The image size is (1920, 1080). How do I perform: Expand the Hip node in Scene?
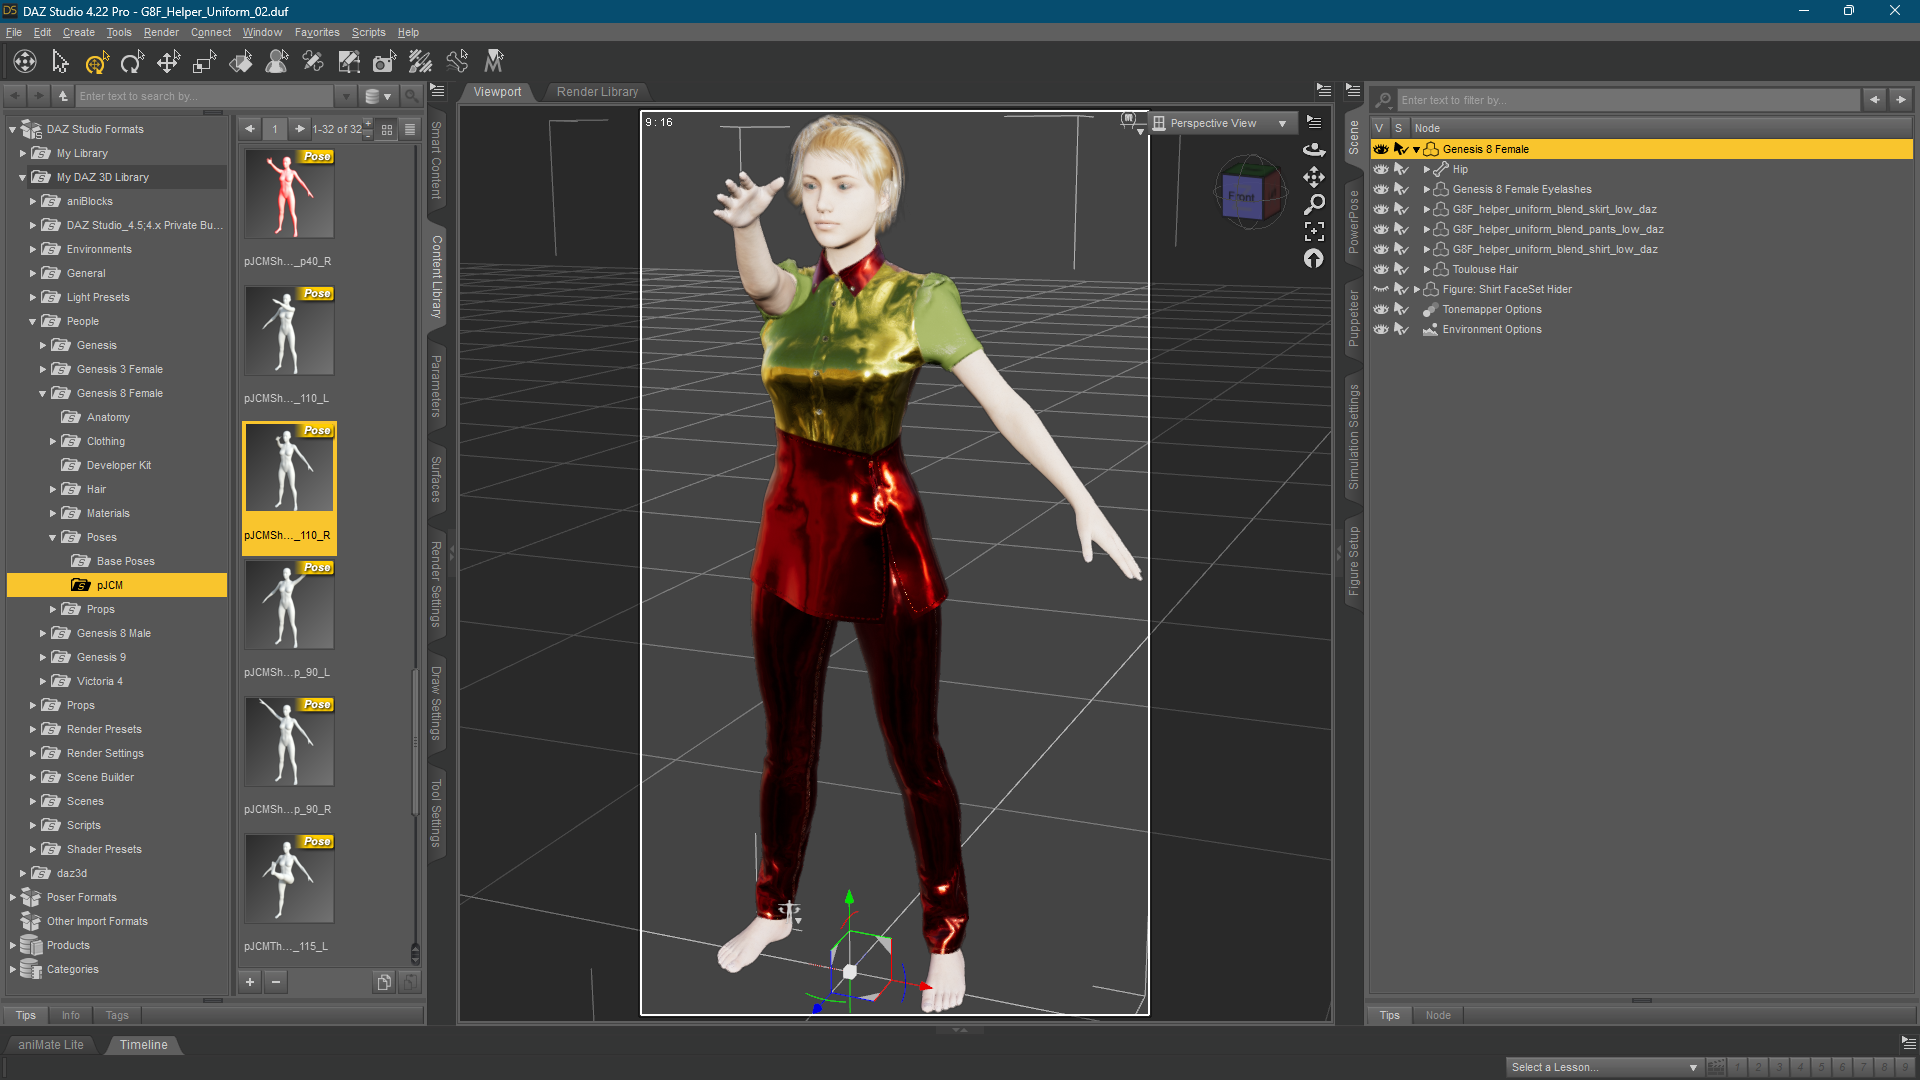[x=1427, y=169]
